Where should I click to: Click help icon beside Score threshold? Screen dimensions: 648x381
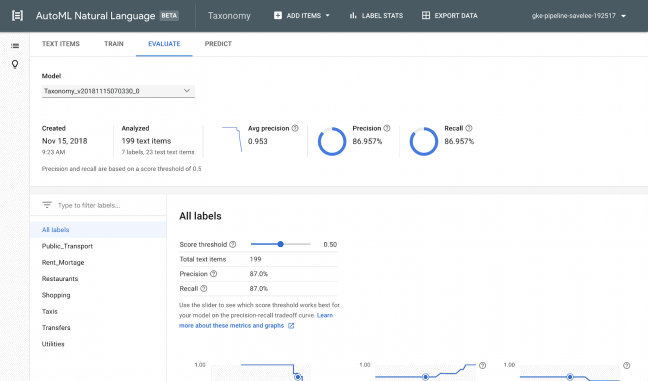pyautogui.click(x=233, y=244)
